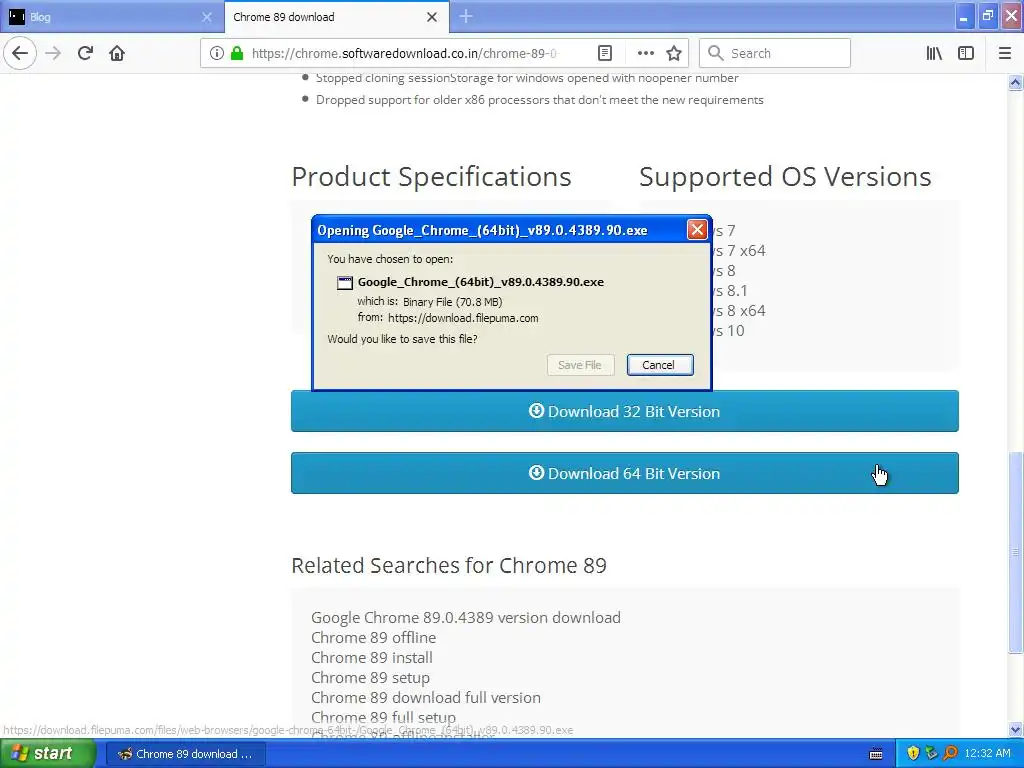Switch to the Blog tab
This screenshot has height=768, width=1024.
[112, 17]
